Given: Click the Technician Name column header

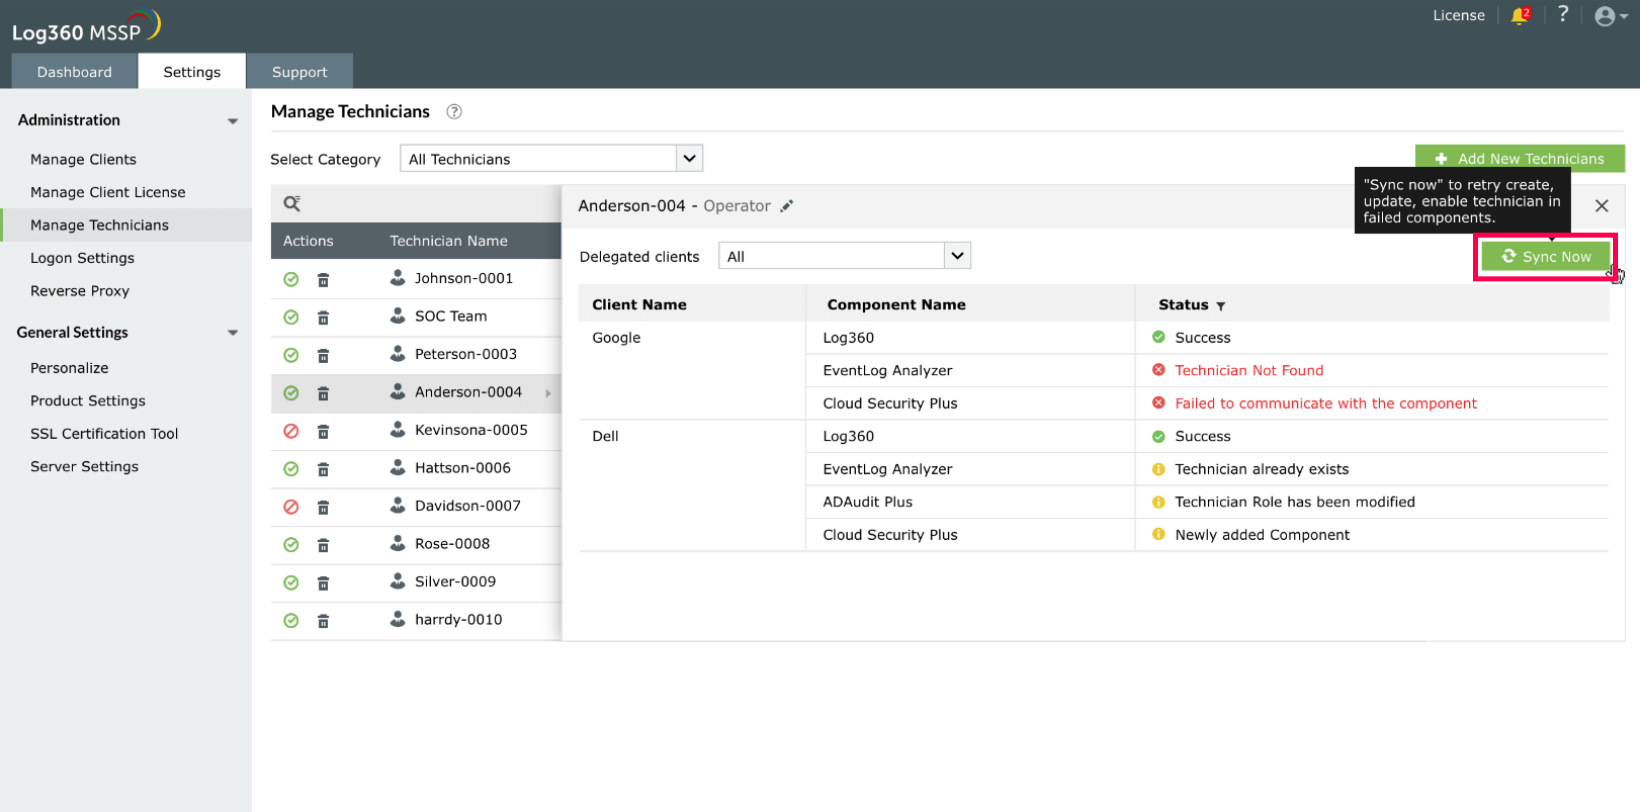Looking at the screenshot, I should (449, 241).
